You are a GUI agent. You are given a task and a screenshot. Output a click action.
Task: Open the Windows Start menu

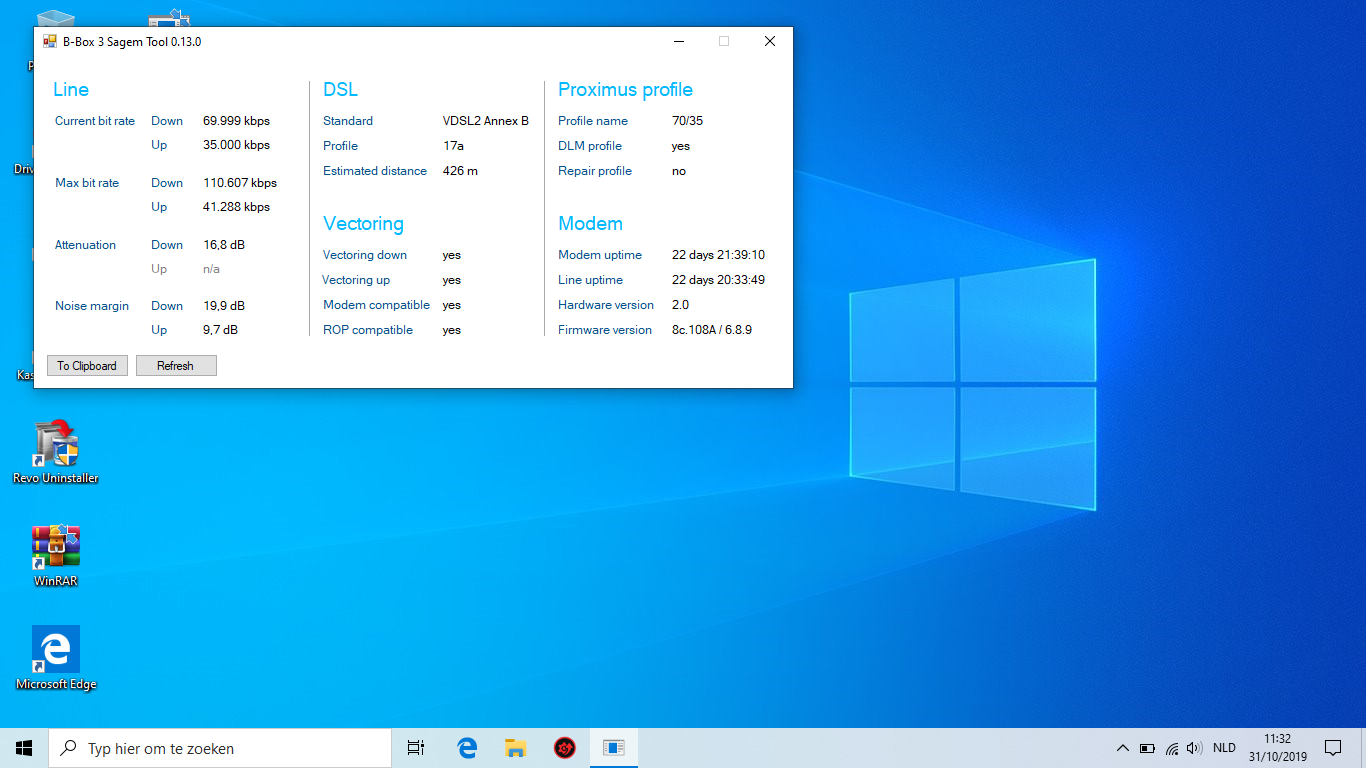[x=24, y=748]
